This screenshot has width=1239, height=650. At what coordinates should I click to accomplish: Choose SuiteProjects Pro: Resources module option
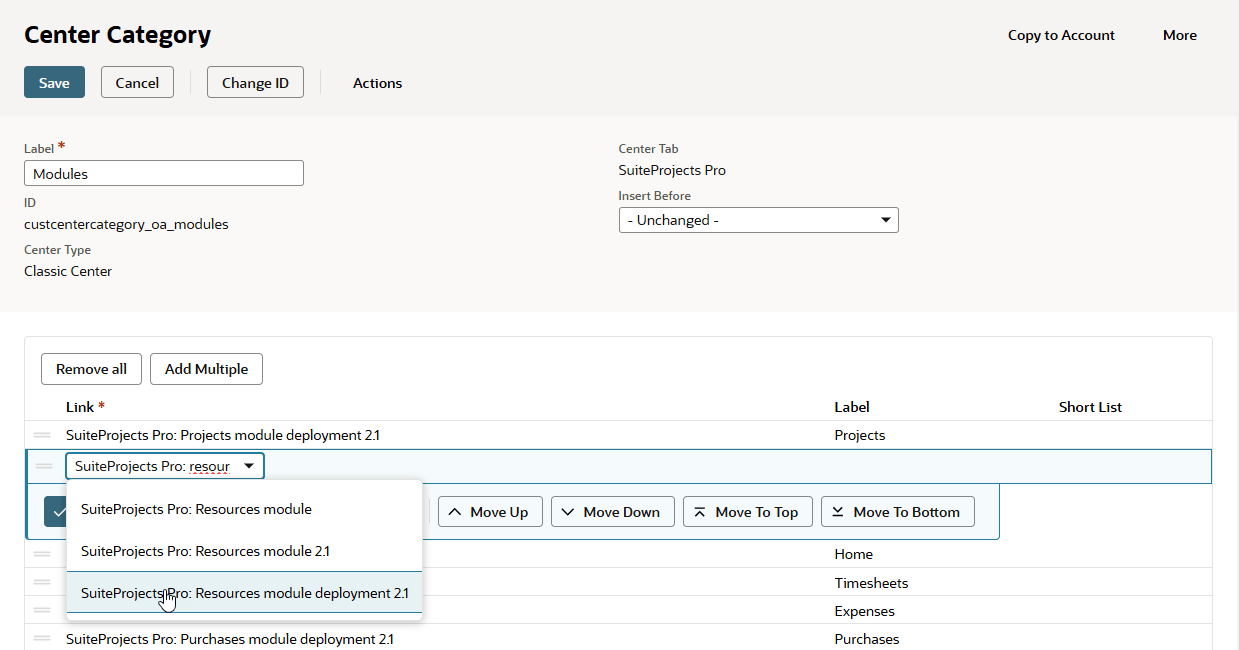[x=244, y=509]
